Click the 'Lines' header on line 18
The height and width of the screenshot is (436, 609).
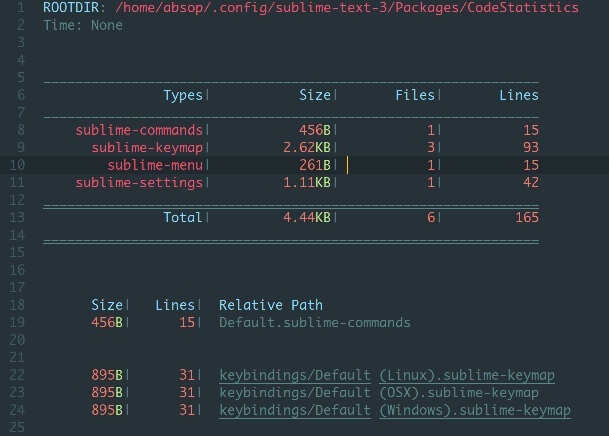tap(175, 305)
